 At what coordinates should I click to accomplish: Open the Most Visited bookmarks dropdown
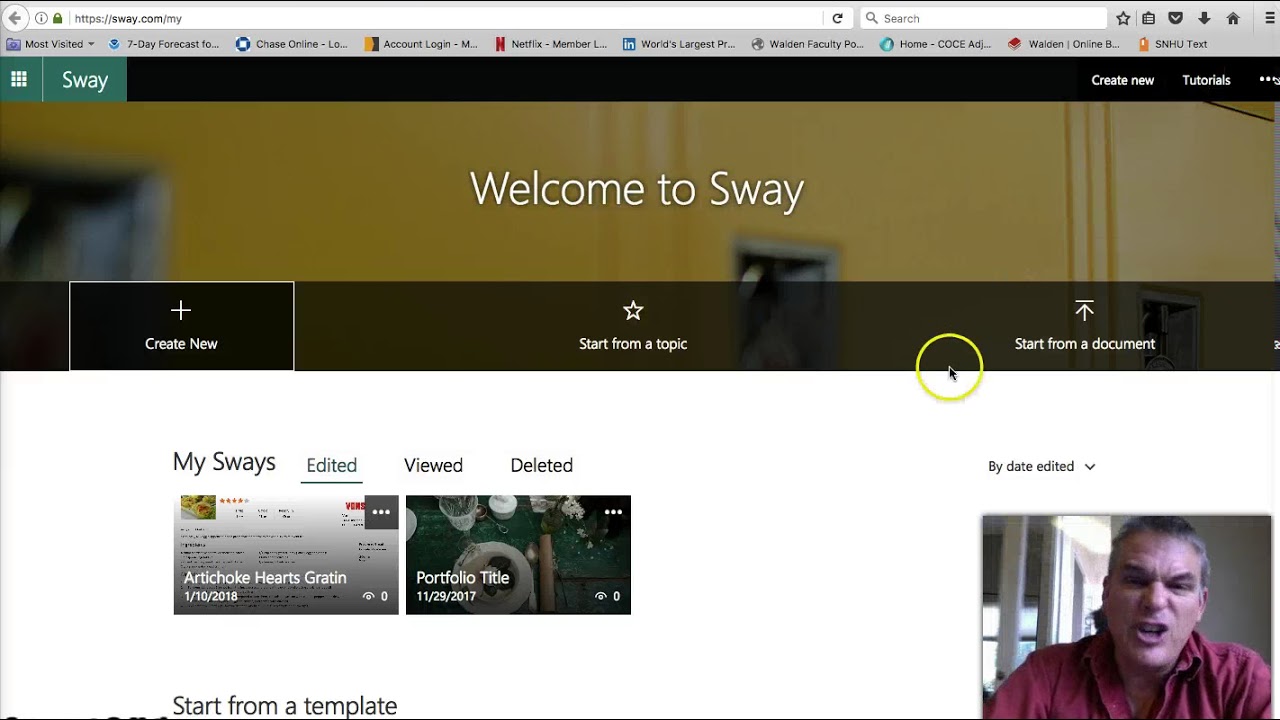50,44
